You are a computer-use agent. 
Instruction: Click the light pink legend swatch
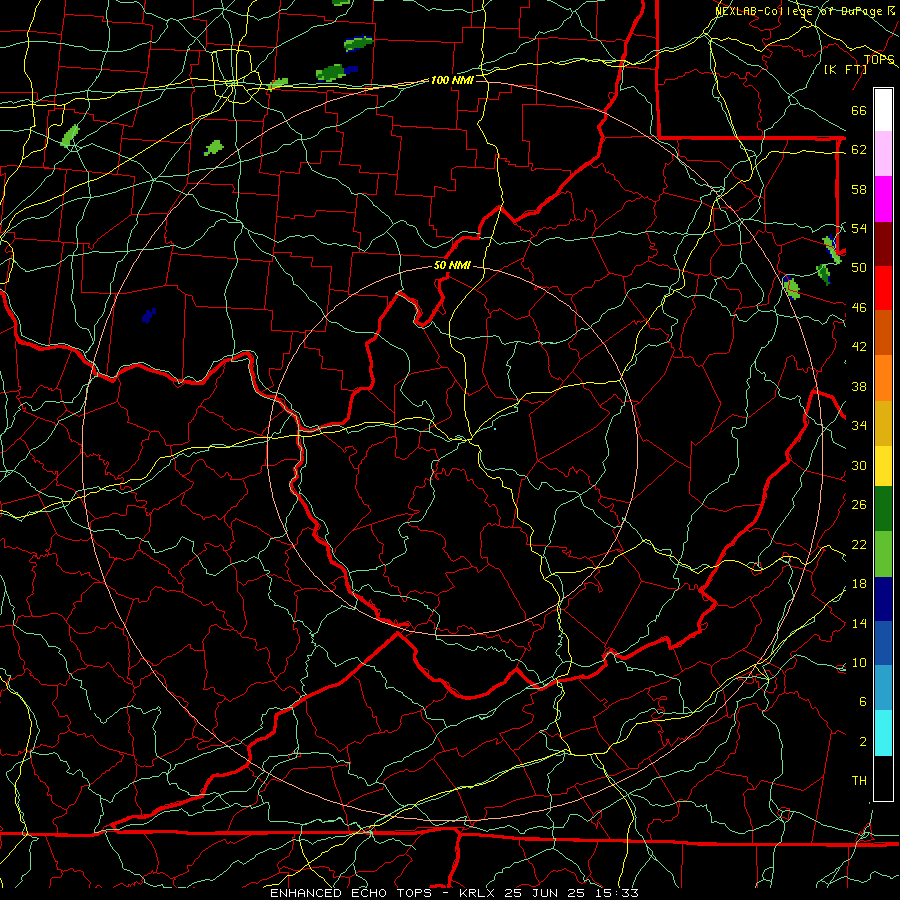(x=883, y=154)
